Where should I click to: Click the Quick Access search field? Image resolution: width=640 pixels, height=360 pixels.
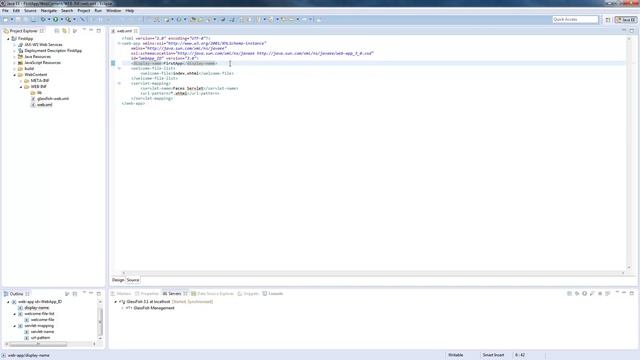(575, 19)
